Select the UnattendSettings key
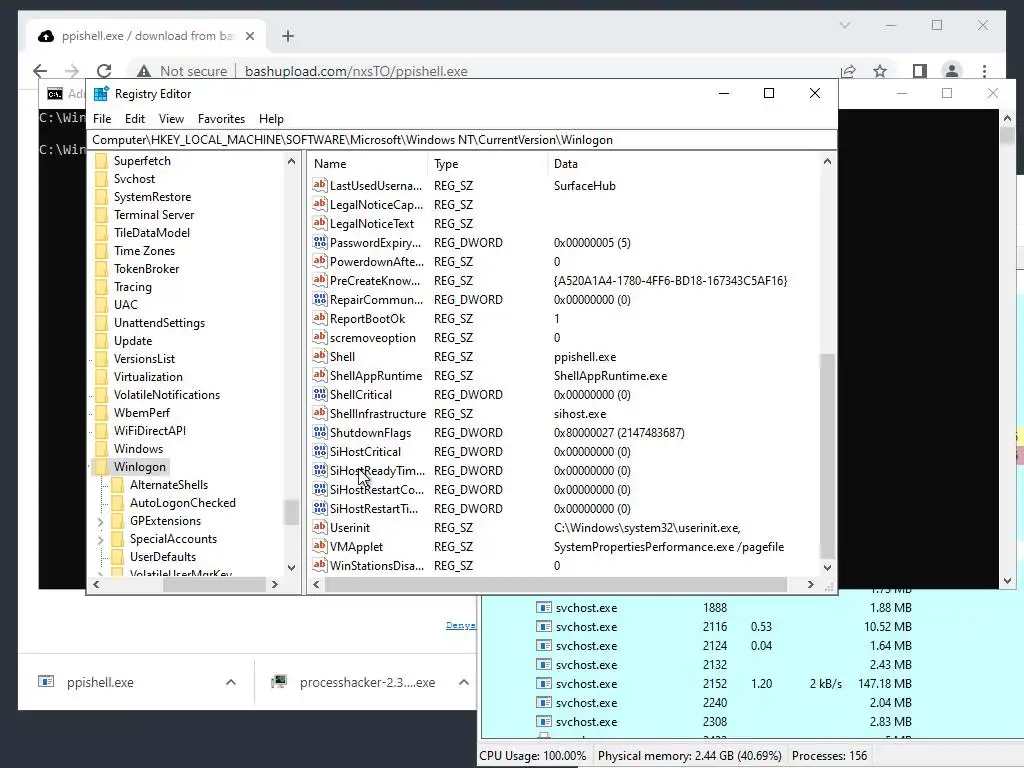Viewport: 1024px width, 768px height. [x=159, y=323]
